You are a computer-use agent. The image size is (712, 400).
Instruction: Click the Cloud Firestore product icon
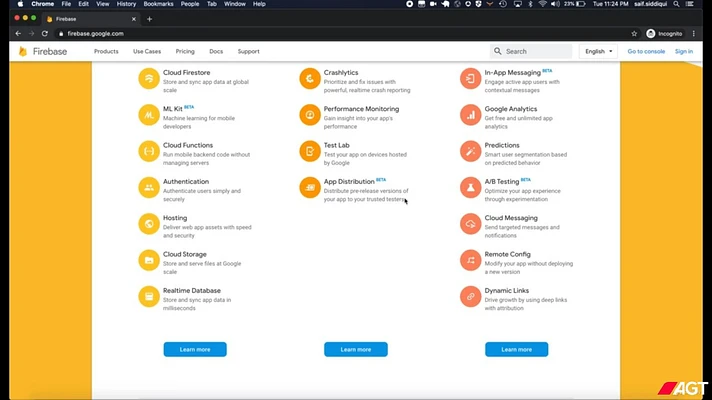click(149, 79)
